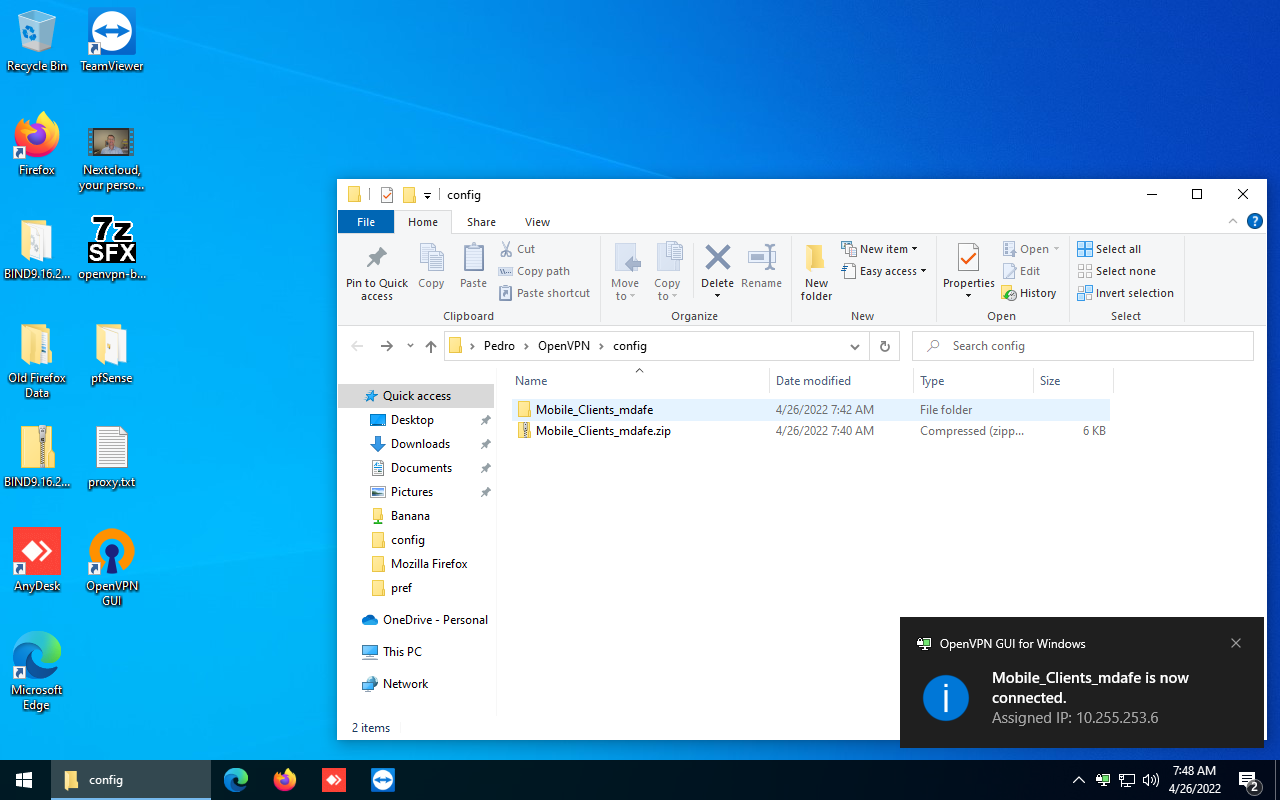Open Properties from the ribbon
This screenshot has width=1280, height=800.
click(968, 260)
